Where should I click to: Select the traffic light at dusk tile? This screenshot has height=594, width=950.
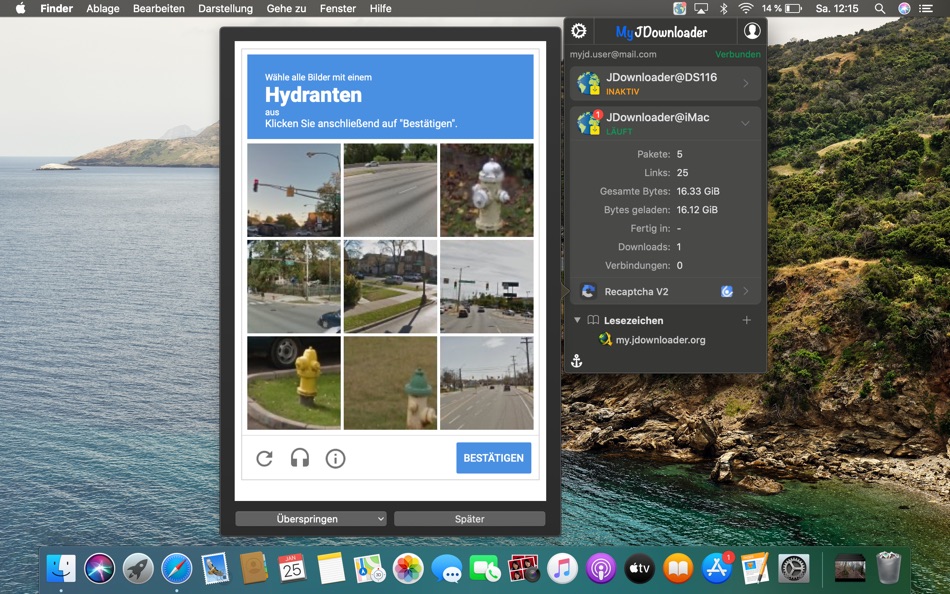click(294, 190)
